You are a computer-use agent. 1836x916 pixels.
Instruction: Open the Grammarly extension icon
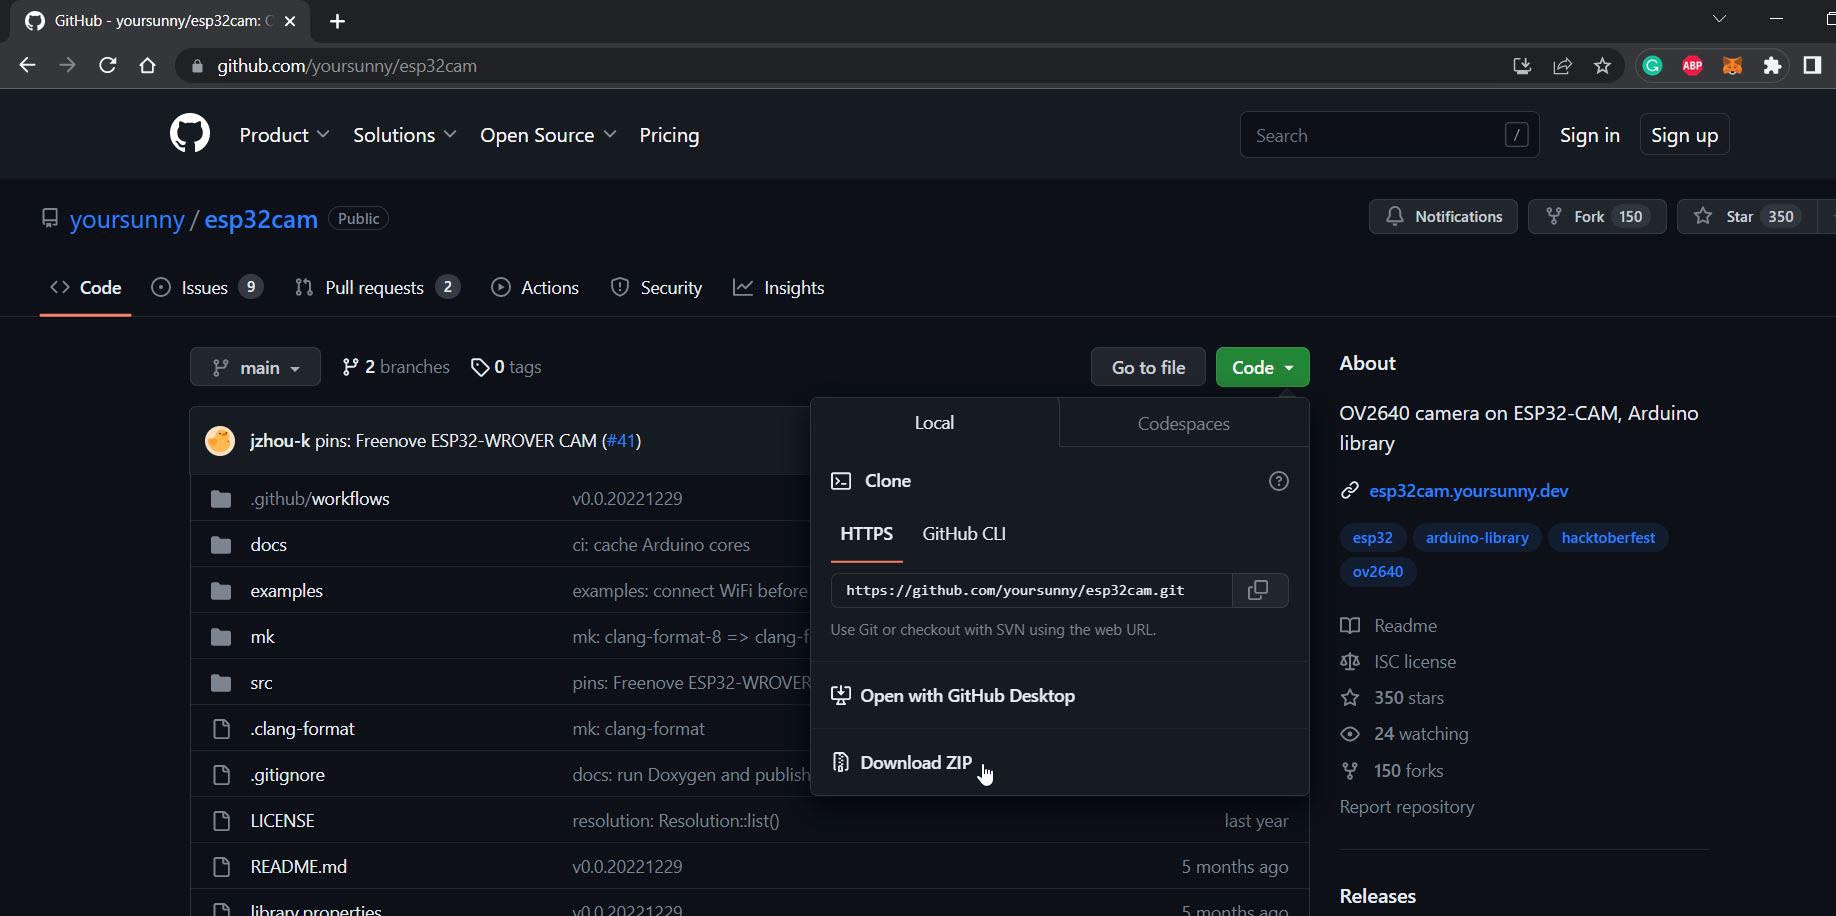pyautogui.click(x=1652, y=66)
